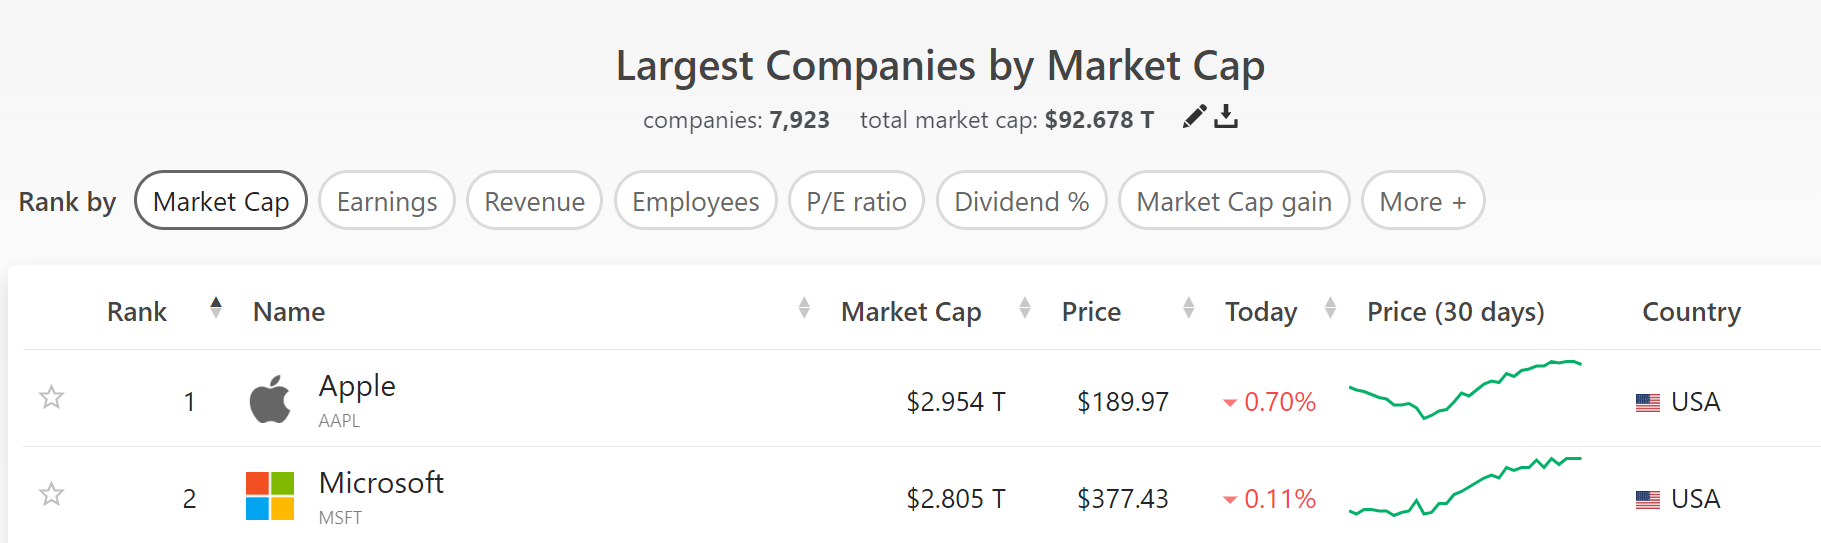
Task: View Apple 30-day price chart
Action: tap(1465, 389)
